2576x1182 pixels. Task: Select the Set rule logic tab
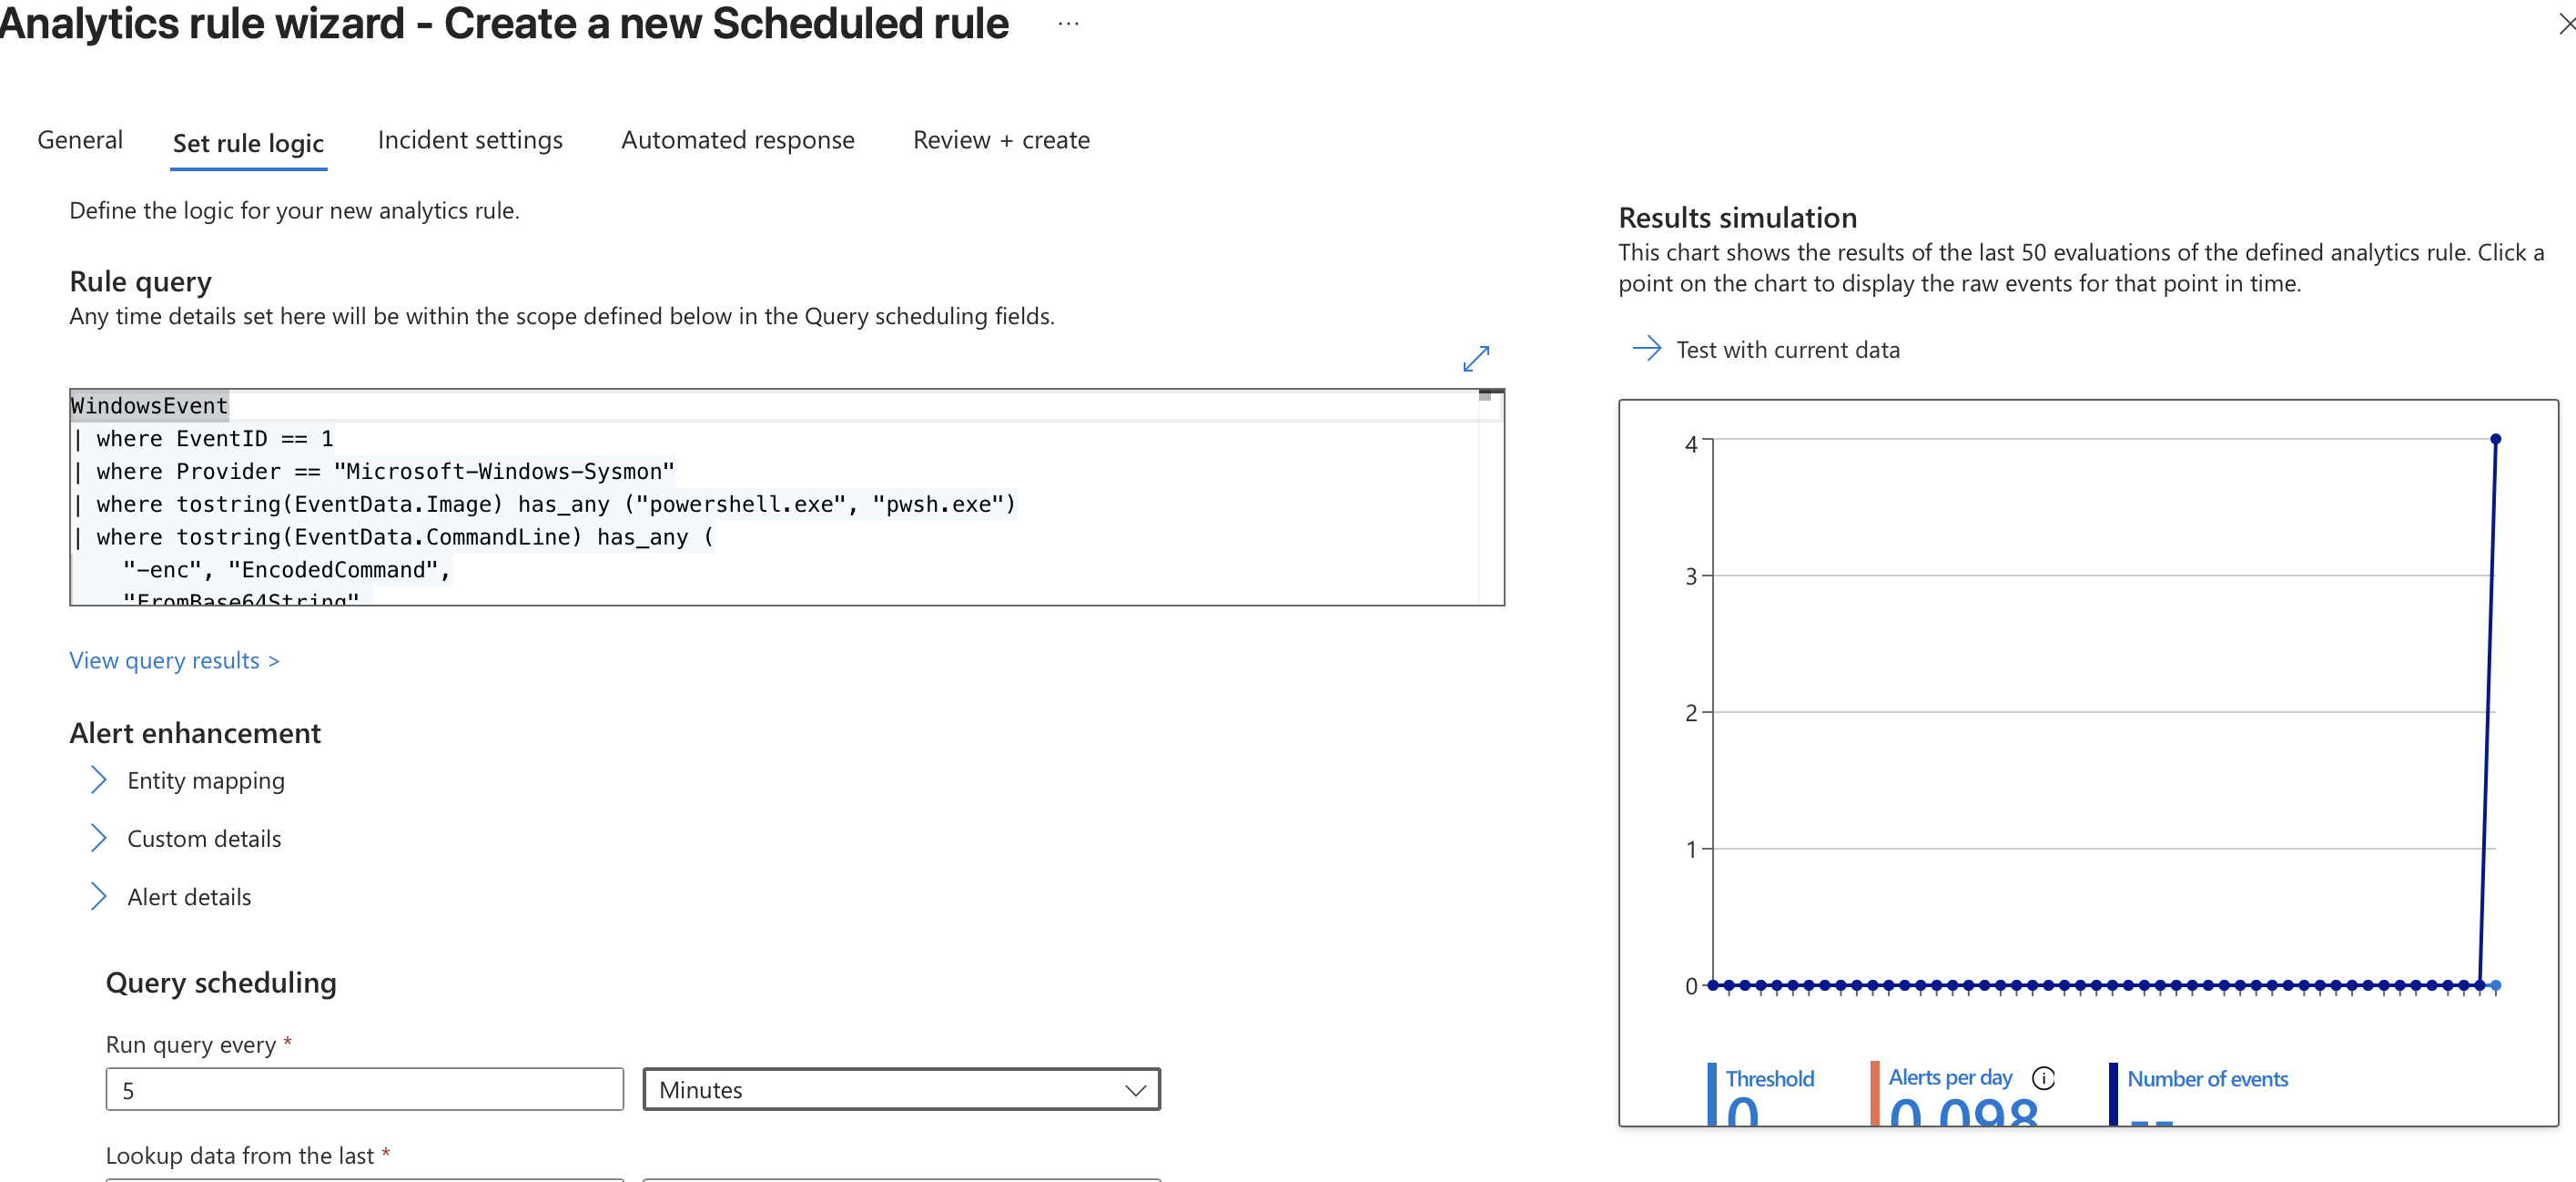[x=248, y=143]
